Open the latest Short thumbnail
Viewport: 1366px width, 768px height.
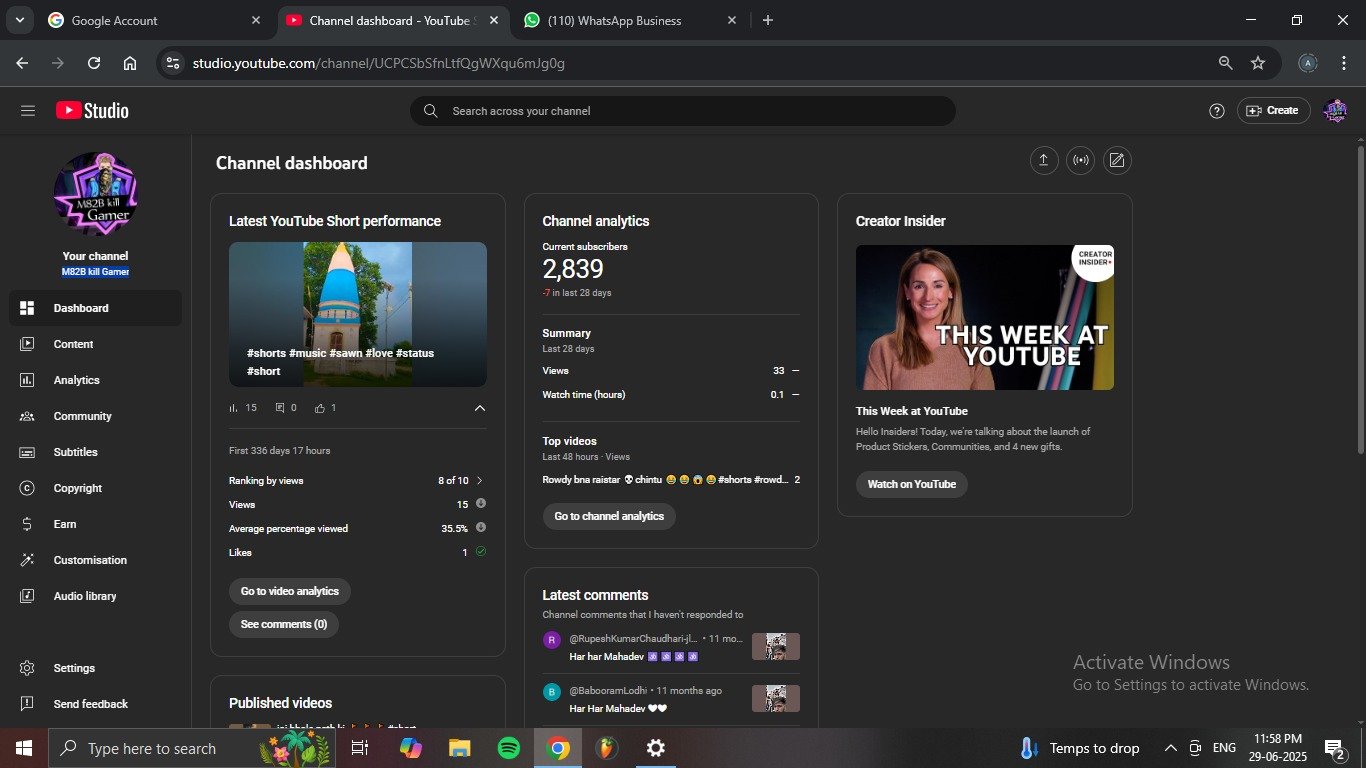[358, 314]
